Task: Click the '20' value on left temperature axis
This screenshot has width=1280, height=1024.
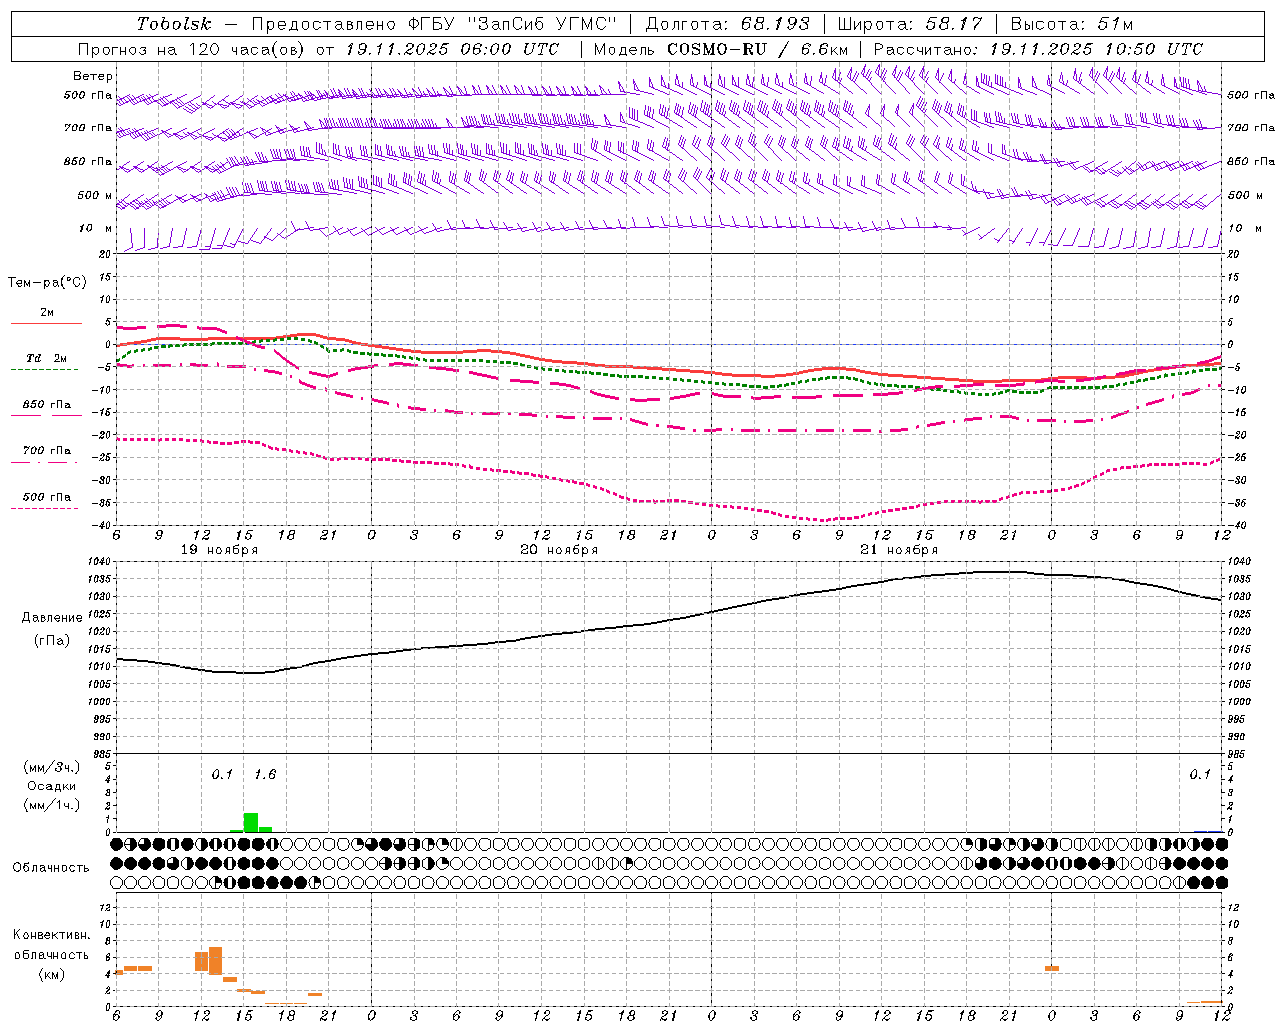Action: (x=107, y=254)
